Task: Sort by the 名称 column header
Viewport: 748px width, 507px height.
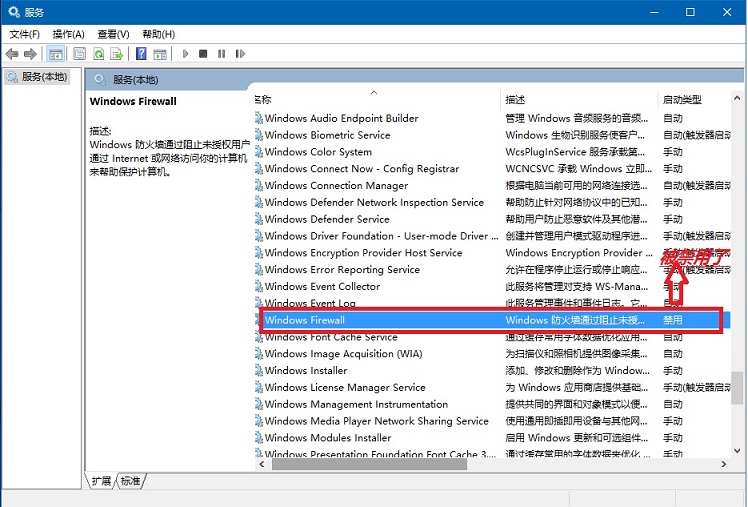Action: point(376,99)
